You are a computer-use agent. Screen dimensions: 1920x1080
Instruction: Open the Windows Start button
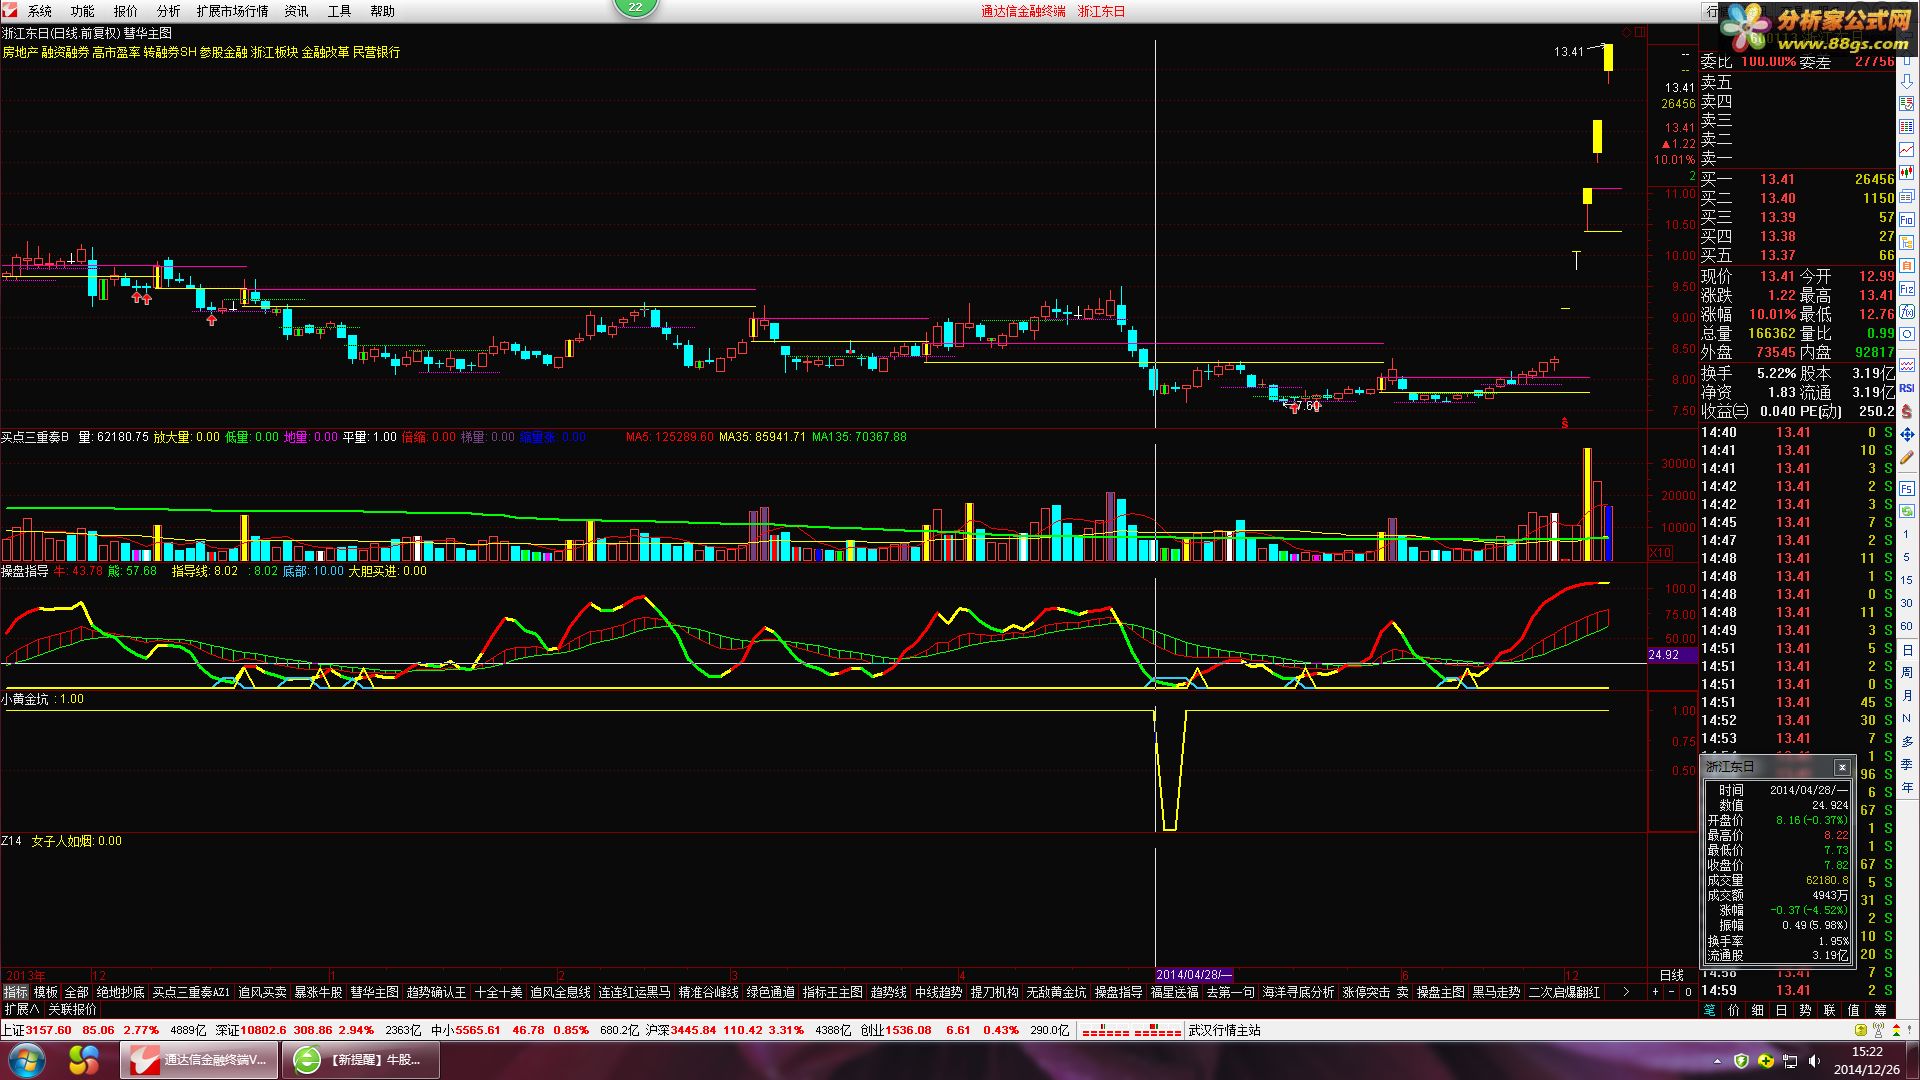[26, 1060]
